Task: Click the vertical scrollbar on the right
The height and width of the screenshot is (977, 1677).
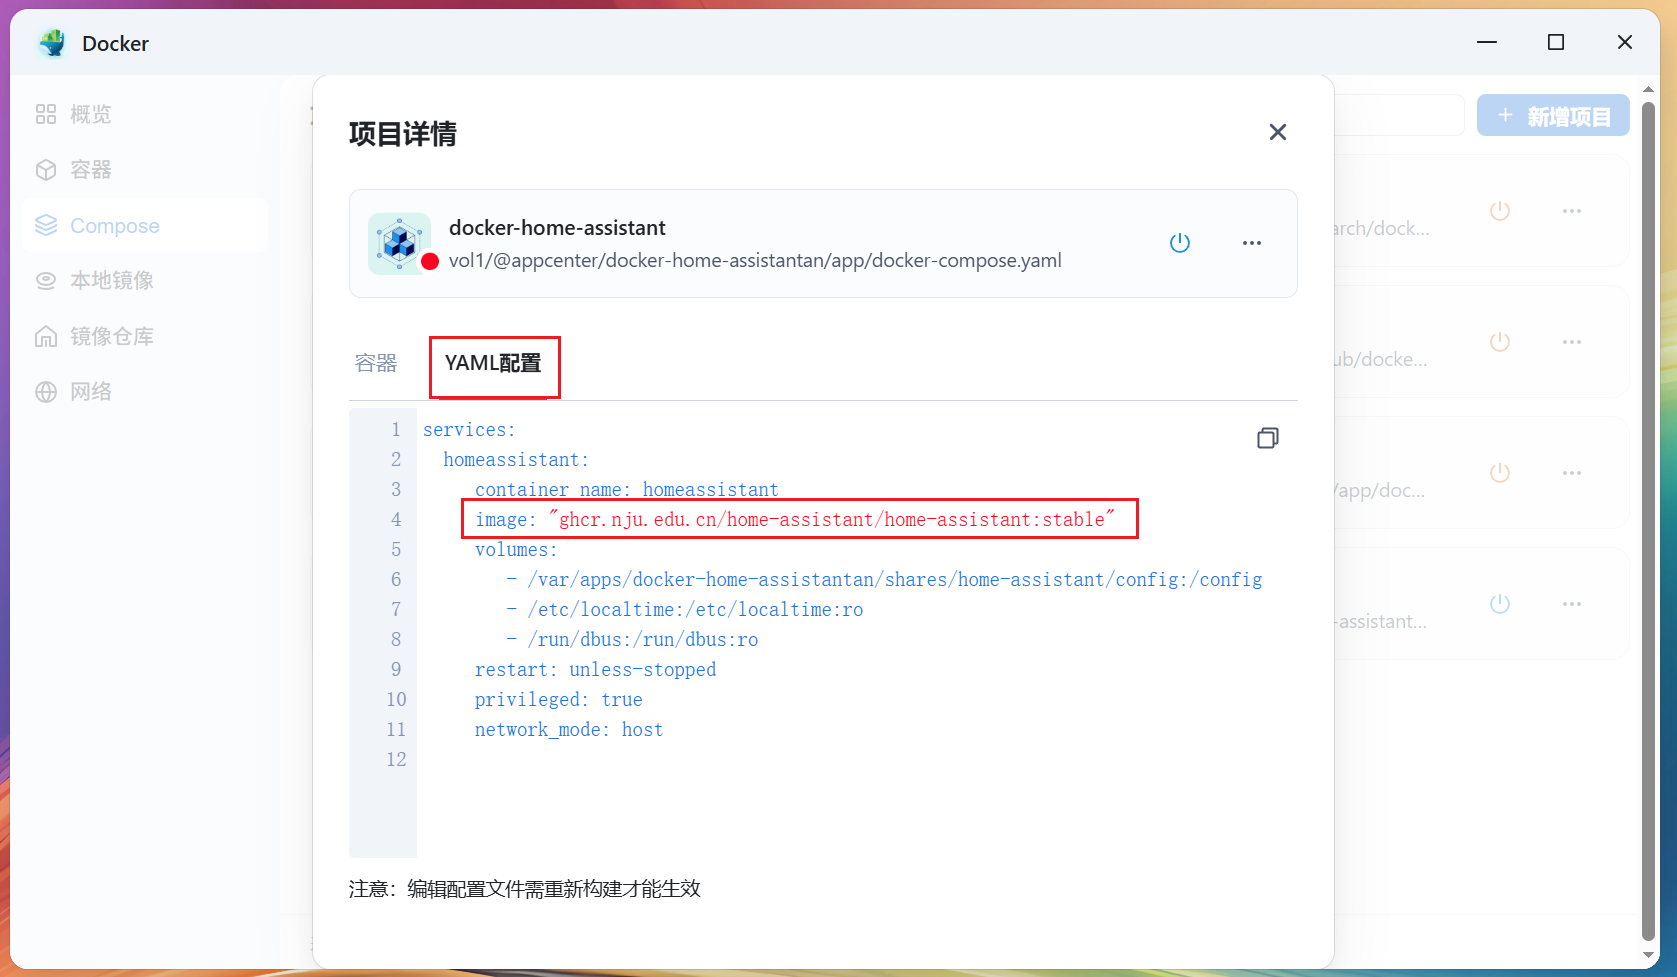Action: [1648, 500]
